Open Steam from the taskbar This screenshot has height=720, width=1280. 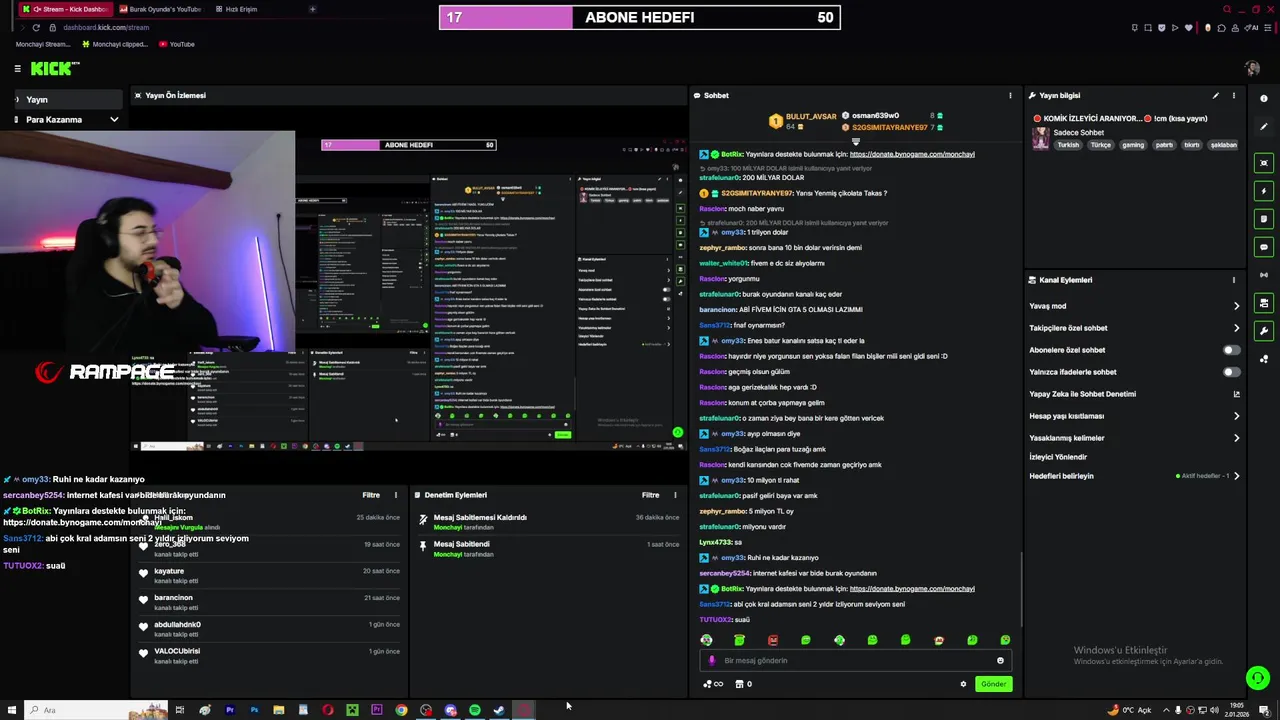click(499, 710)
